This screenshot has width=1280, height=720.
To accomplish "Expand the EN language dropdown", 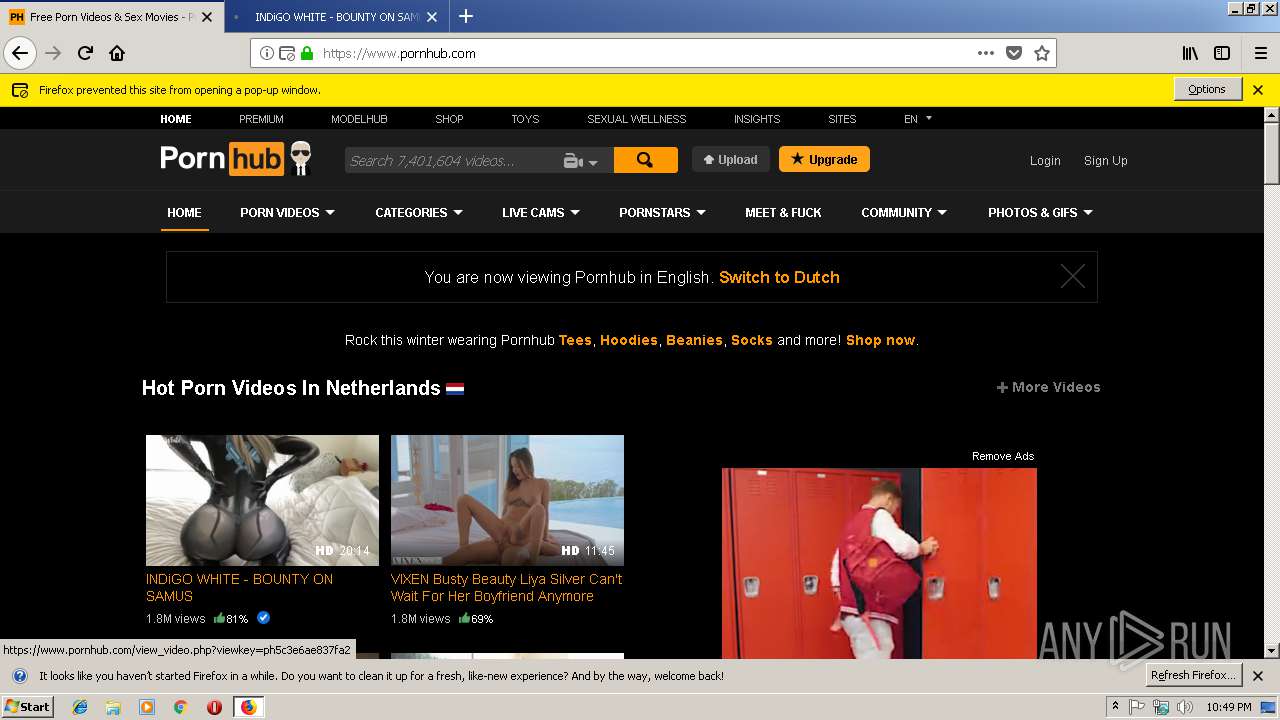I will (918, 118).
